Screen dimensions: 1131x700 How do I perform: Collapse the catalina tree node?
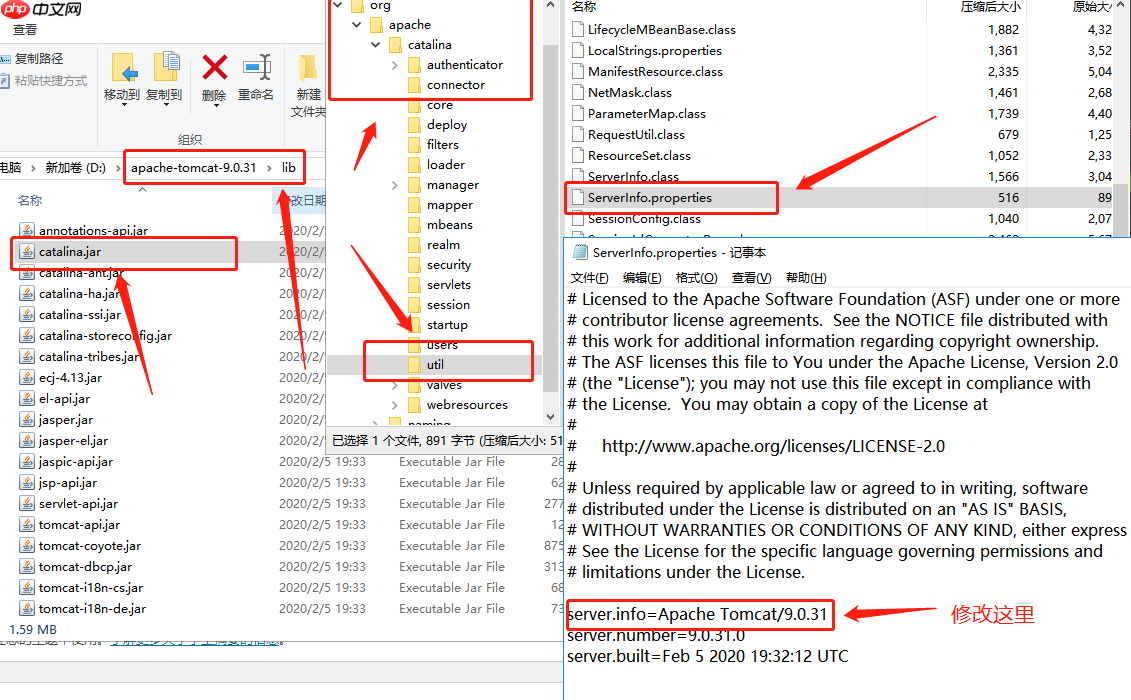pyautogui.click(x=375, y=45)
